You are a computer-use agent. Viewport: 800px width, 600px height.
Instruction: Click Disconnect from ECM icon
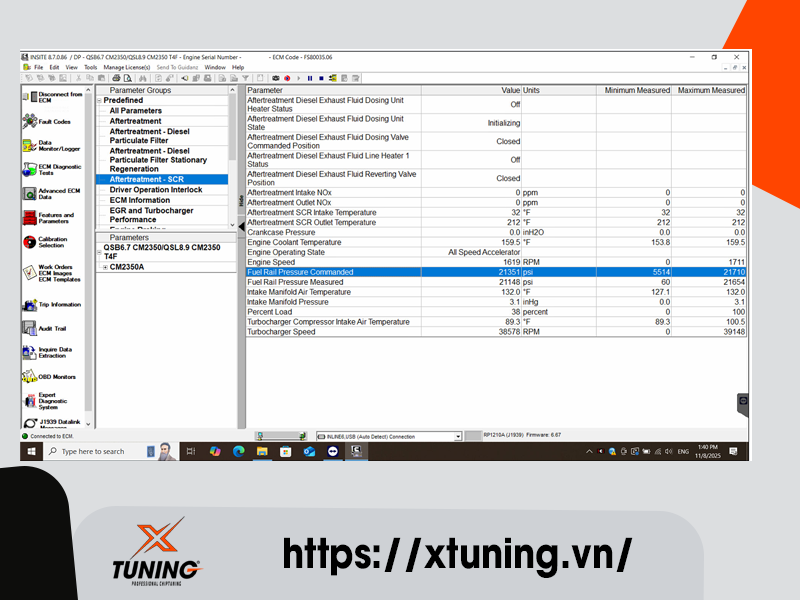pyautogui.click(x=30, y=95)
